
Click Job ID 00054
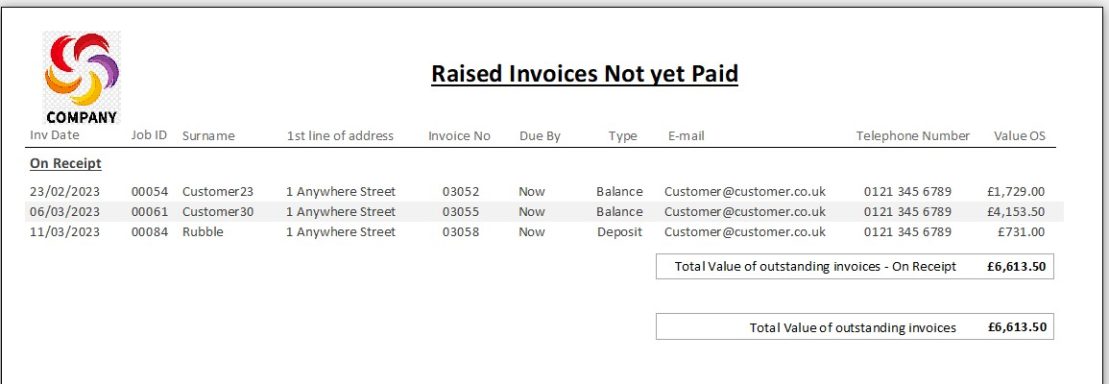pos(150,192)
